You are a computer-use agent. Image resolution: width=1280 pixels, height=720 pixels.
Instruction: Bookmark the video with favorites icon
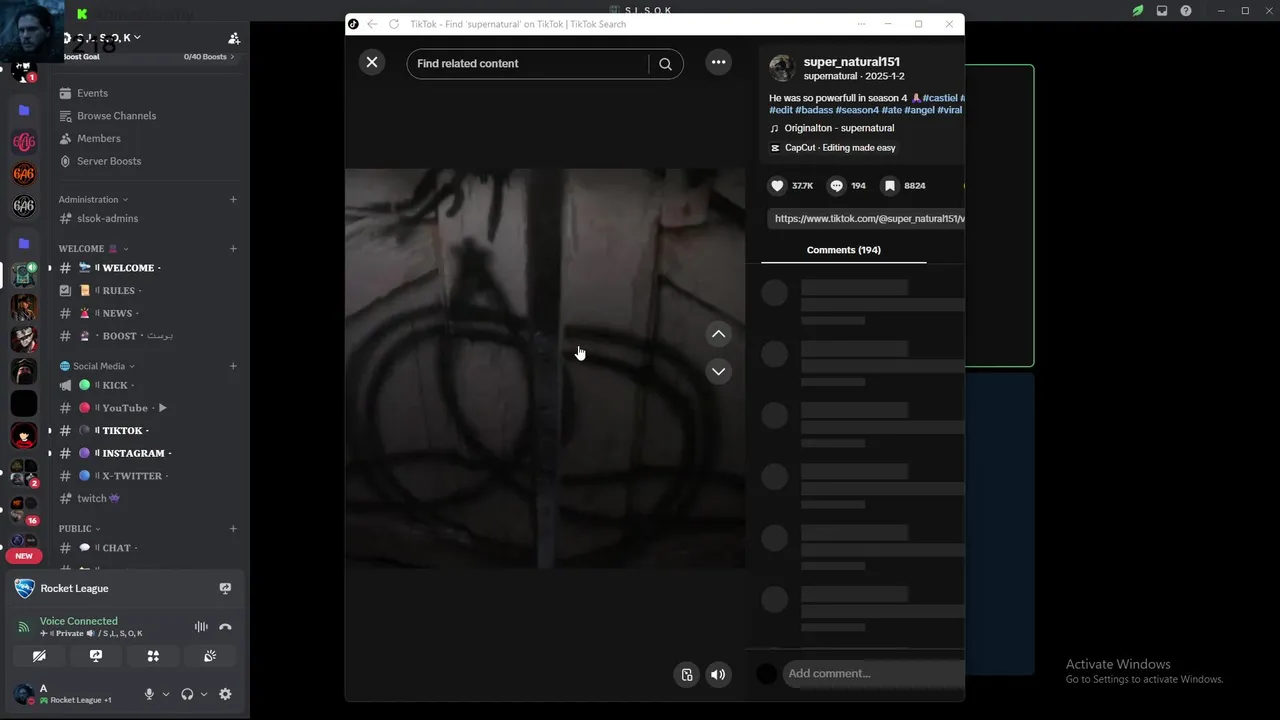[x=889, y=186]
